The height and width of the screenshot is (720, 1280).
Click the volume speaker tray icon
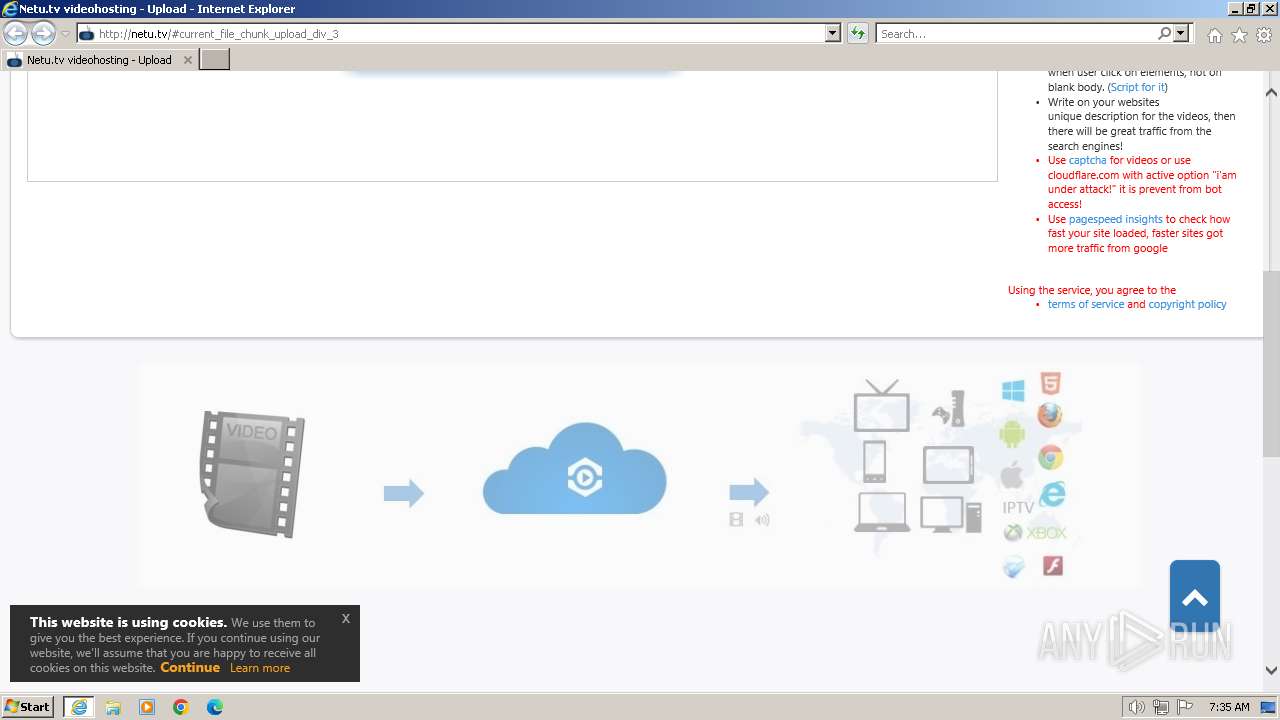pos(1136,707)
